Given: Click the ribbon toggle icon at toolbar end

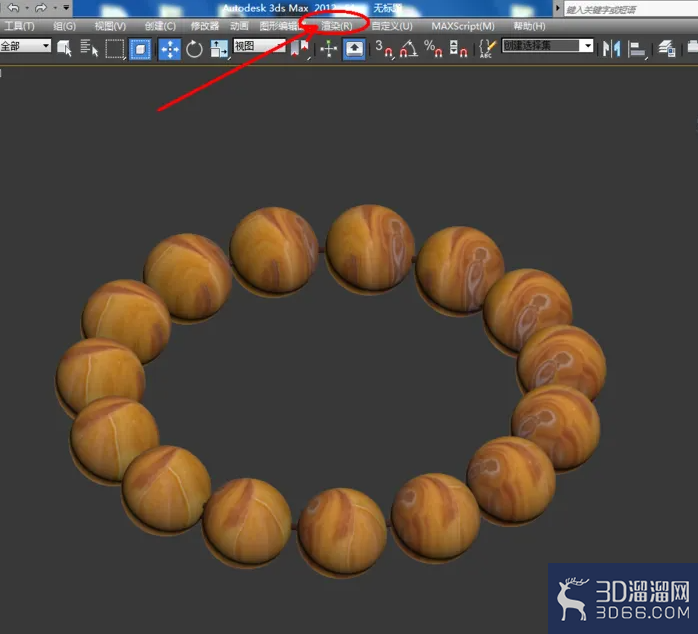Looking at the screenshot, I should pos(692,47).
